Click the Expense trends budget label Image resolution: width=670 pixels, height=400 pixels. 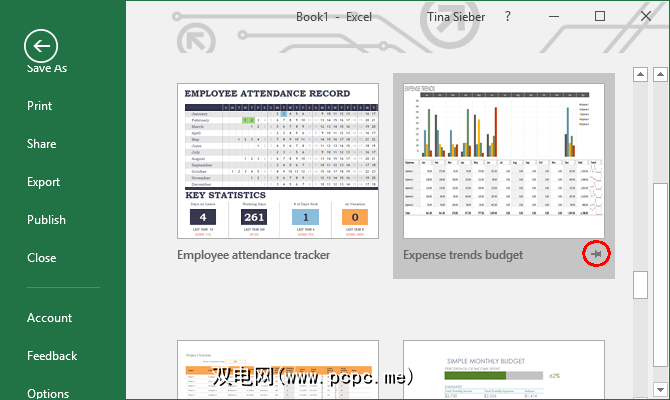(x=463, y=255)
